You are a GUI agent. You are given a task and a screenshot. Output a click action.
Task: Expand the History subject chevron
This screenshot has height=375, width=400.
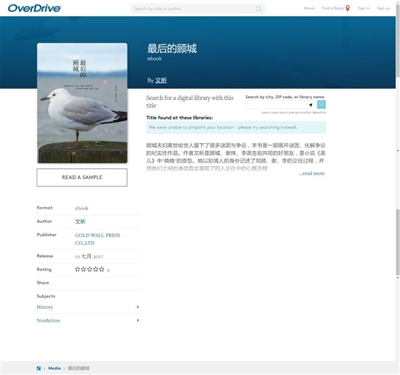coord(138,307)
